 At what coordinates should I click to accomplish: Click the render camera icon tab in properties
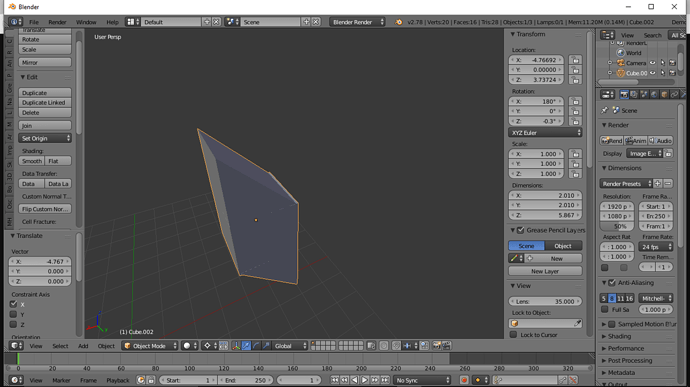[624, 95]
